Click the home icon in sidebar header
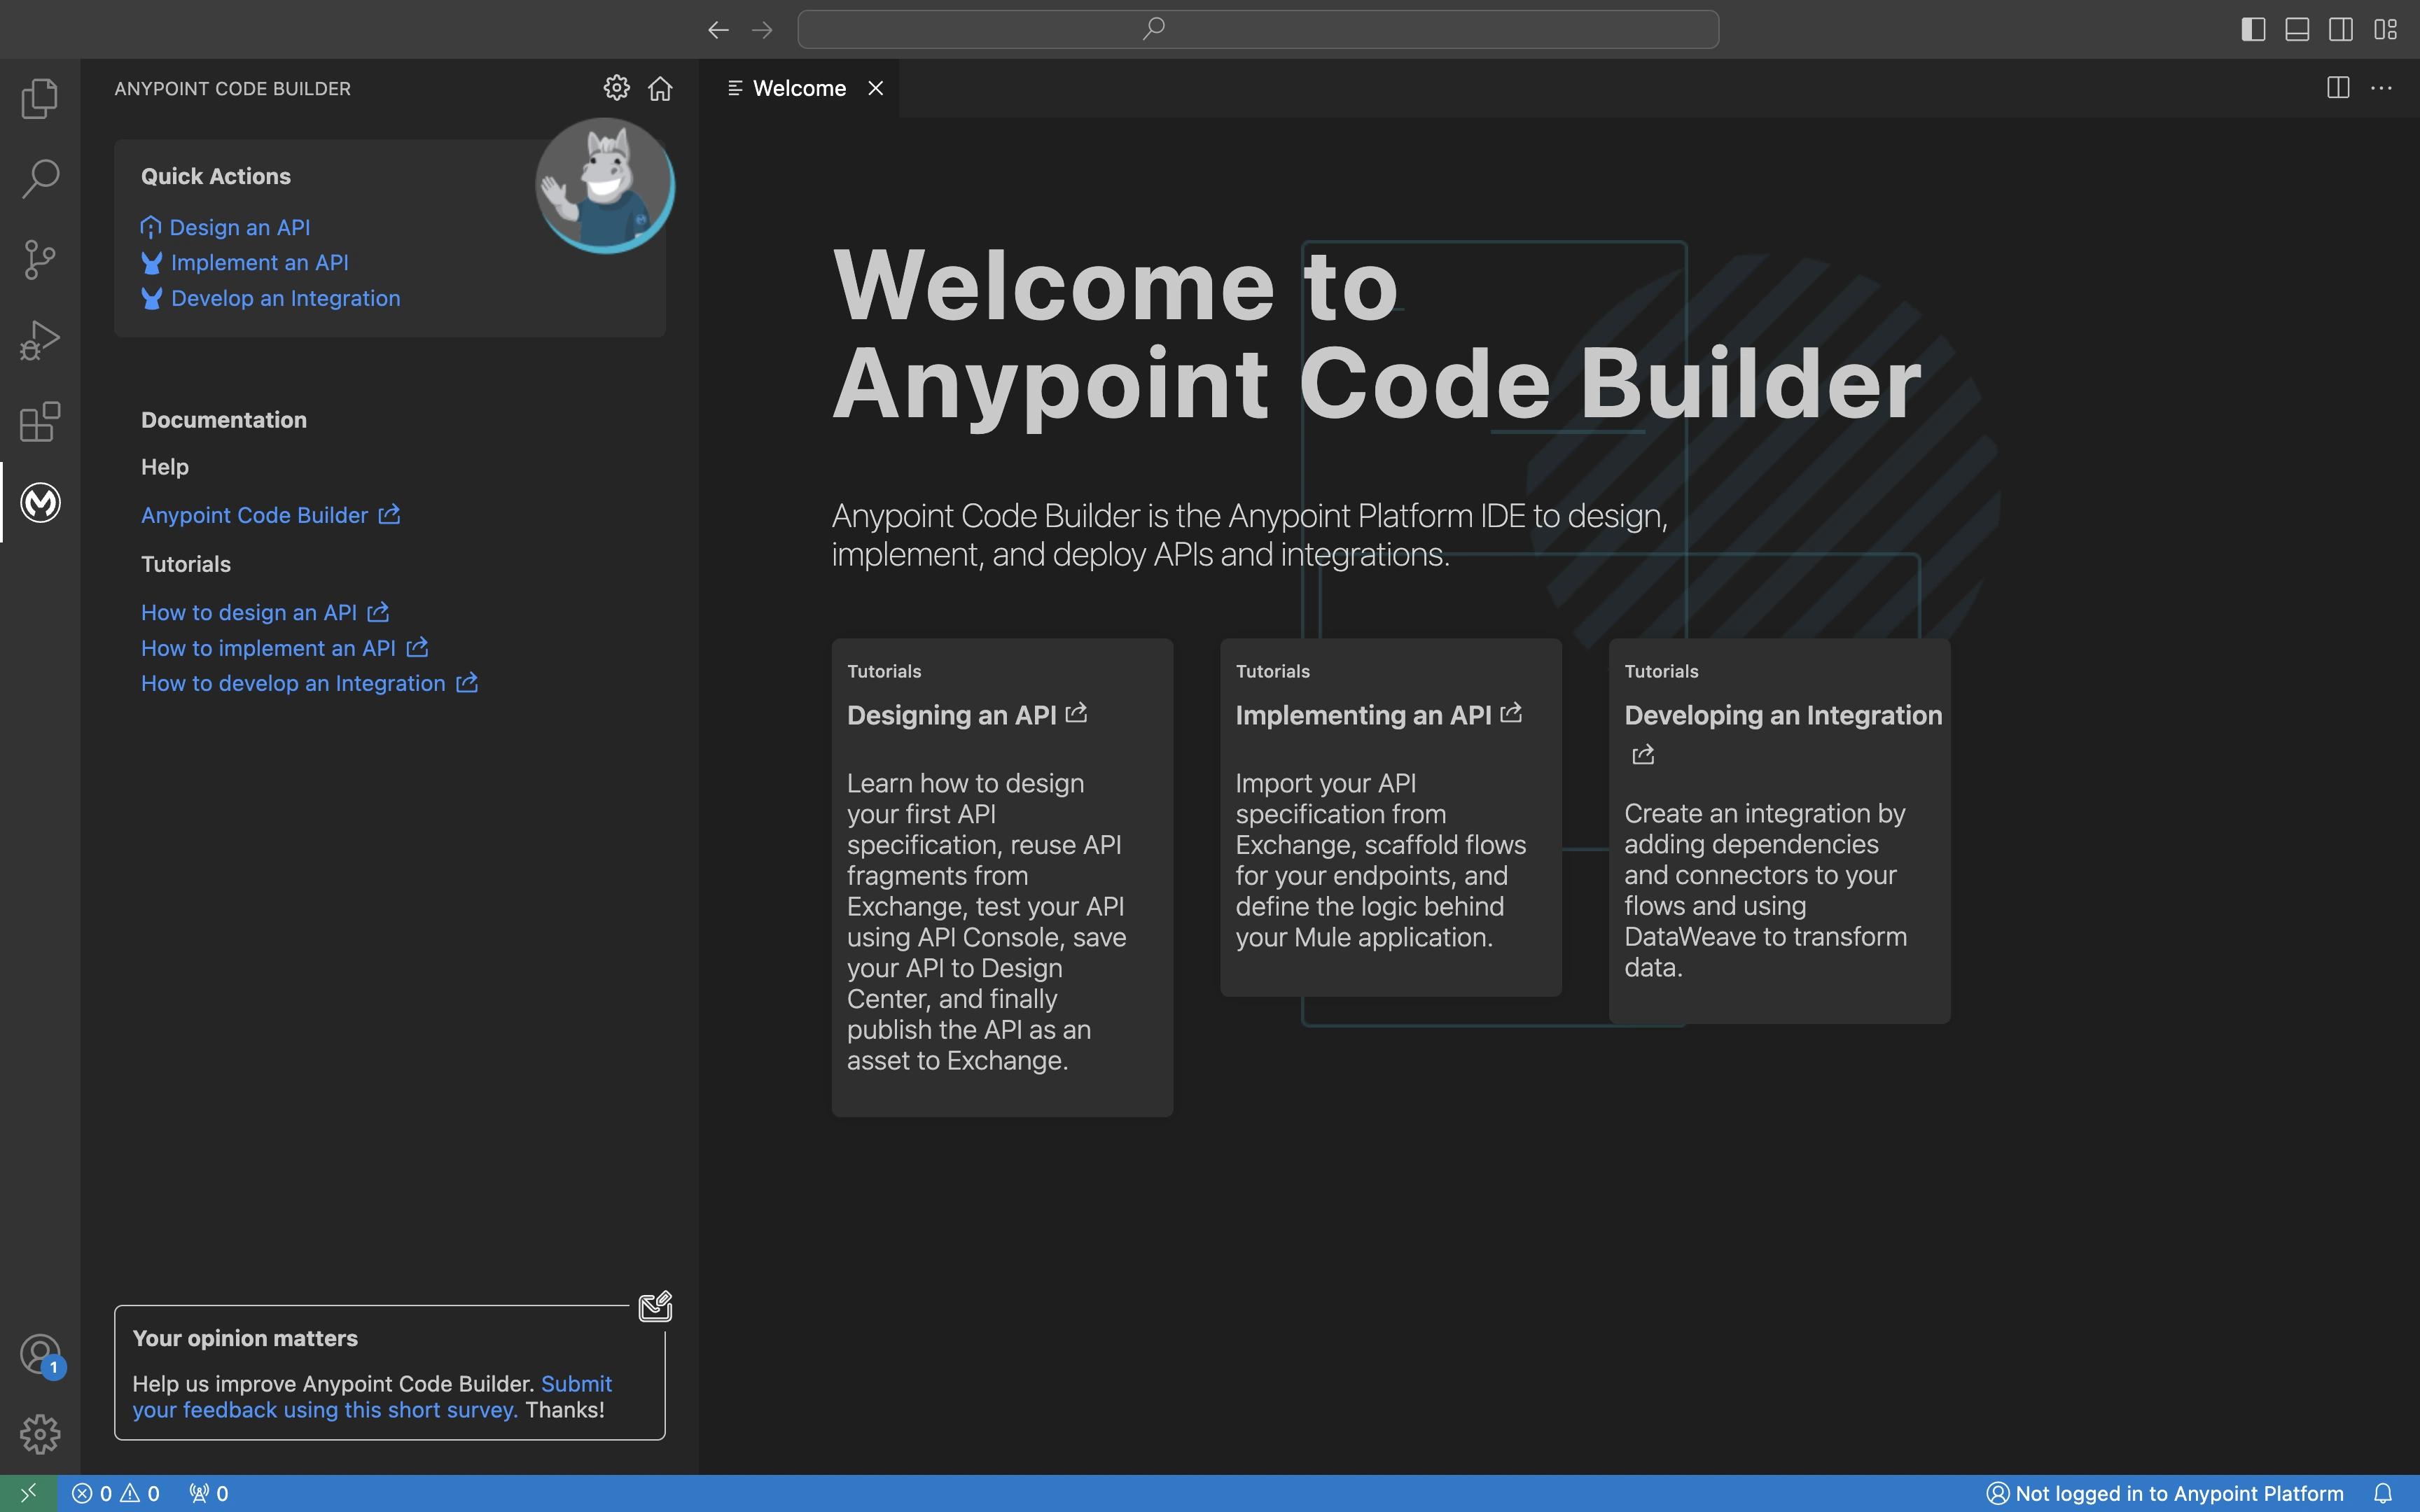This screenshot has width=2420, height=1512. click(660, 89)
